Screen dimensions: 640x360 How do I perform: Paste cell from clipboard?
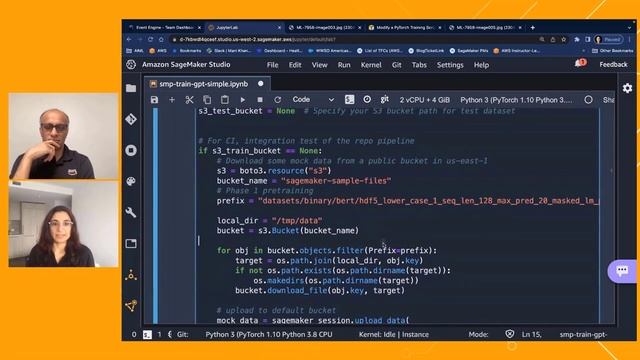(224, 100)
